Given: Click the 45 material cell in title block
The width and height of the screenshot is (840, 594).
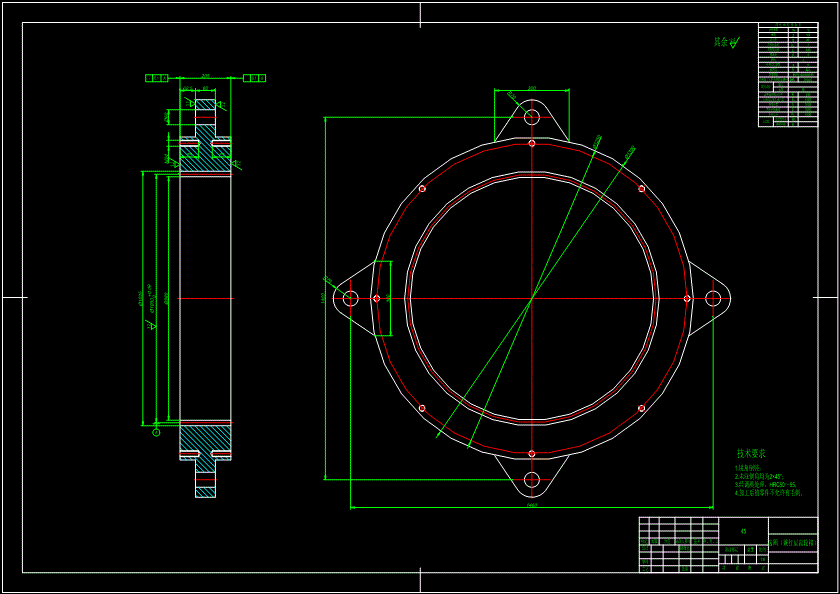Looking at the screenshot, I should pyautogui.click(x=743, y=531).
